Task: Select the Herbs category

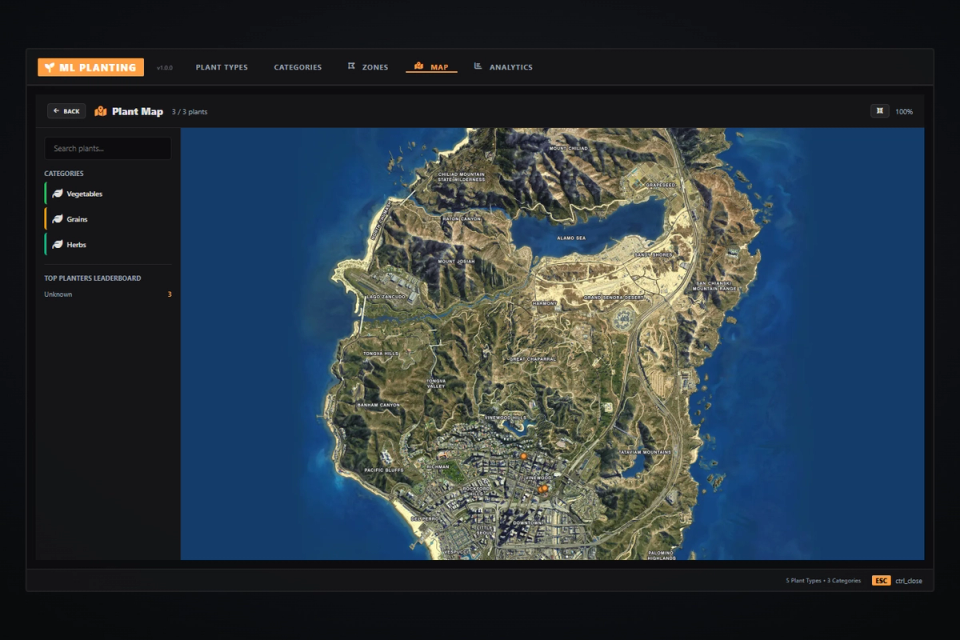Action: (108, 244)
